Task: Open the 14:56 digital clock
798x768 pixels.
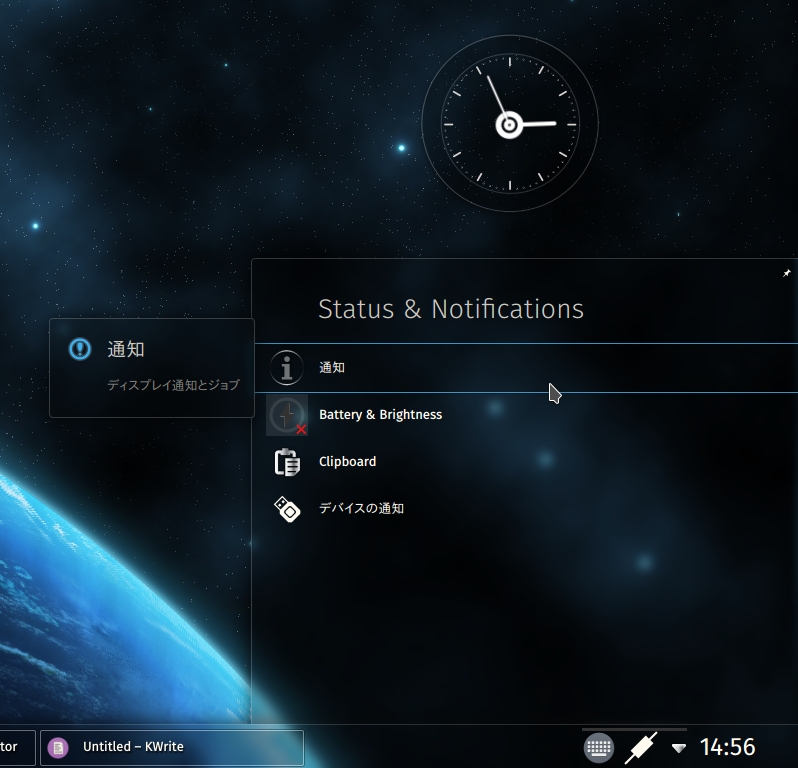Action: pyautogui.click(x=727, y=747)
